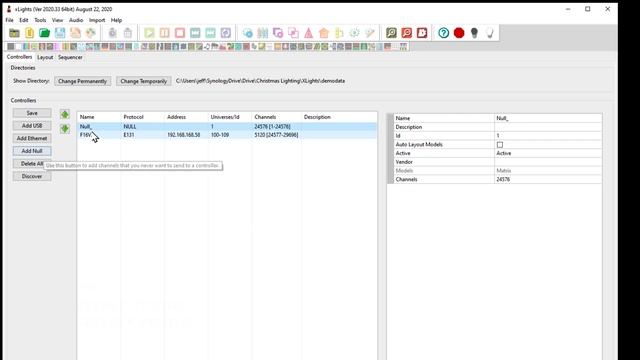The height and width of the screenshot is (360, 640).
Task: Click the blue question mark help icon
Action: [x=444, y=33]
